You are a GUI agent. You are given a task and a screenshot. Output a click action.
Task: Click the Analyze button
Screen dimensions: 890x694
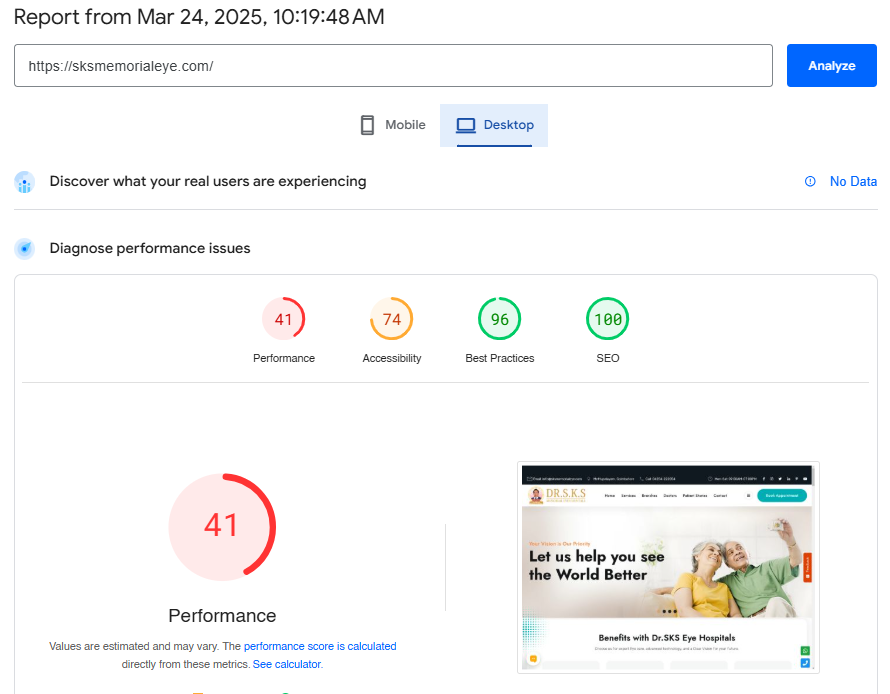pos(831,64)
